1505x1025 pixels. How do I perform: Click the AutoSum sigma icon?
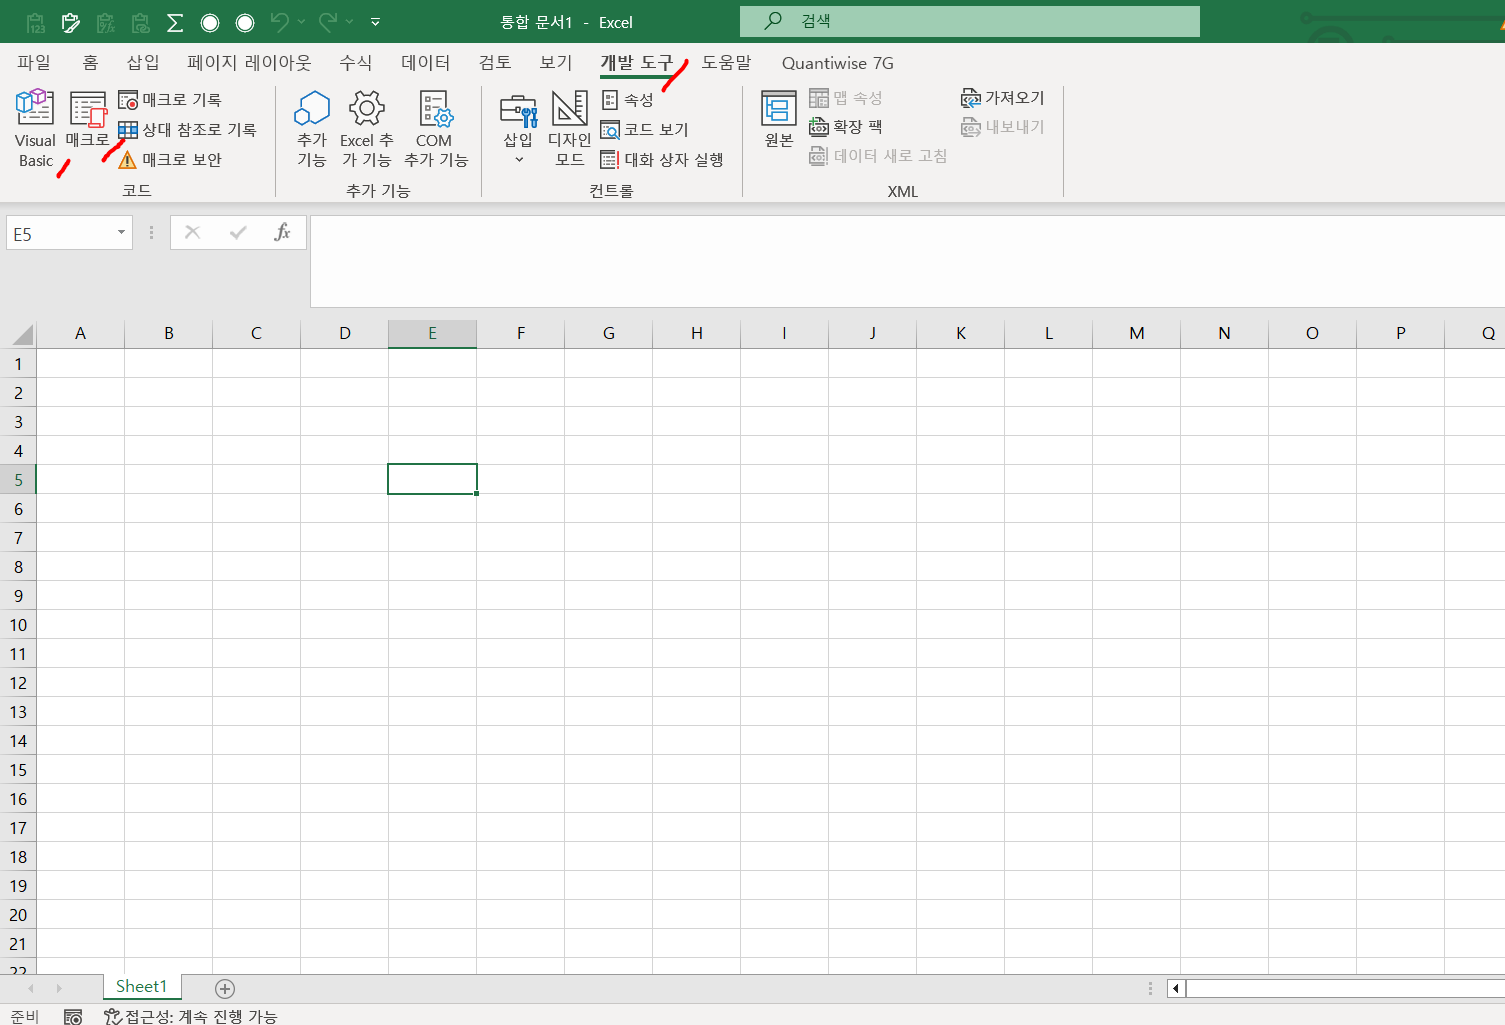[x=174, y=22]
